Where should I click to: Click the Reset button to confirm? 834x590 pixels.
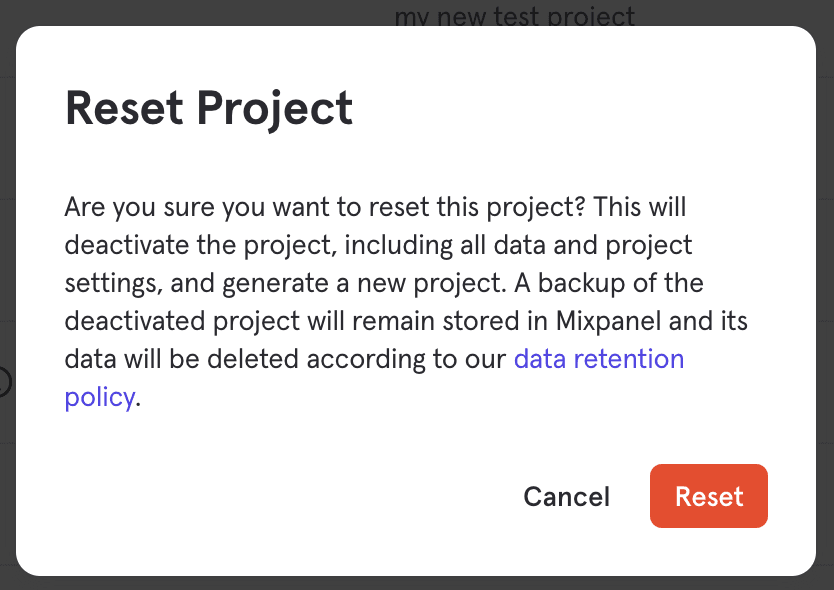709,496
